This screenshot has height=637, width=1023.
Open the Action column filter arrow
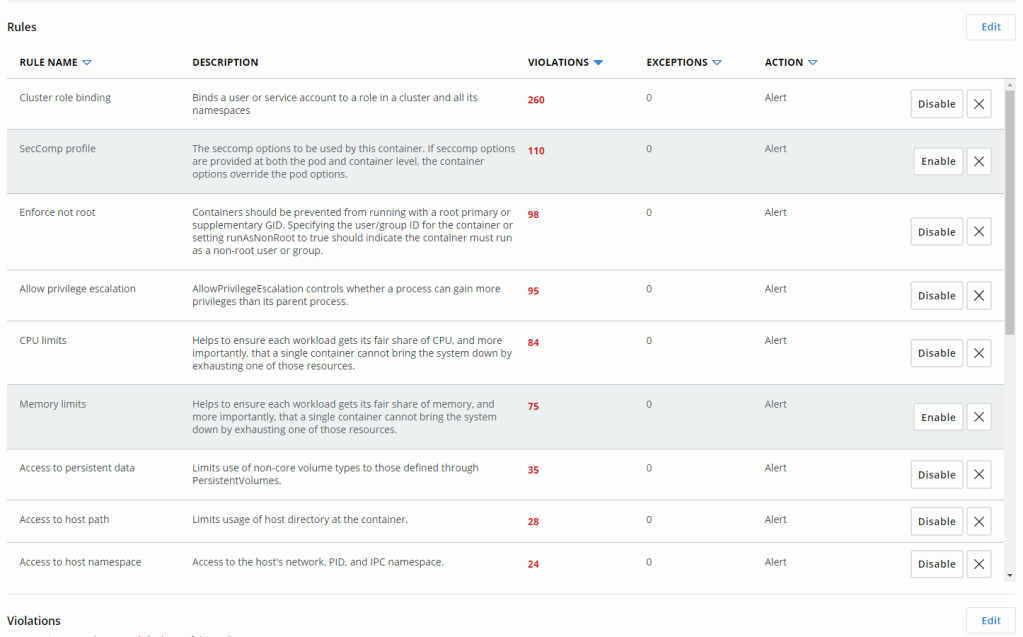point(813,63)
